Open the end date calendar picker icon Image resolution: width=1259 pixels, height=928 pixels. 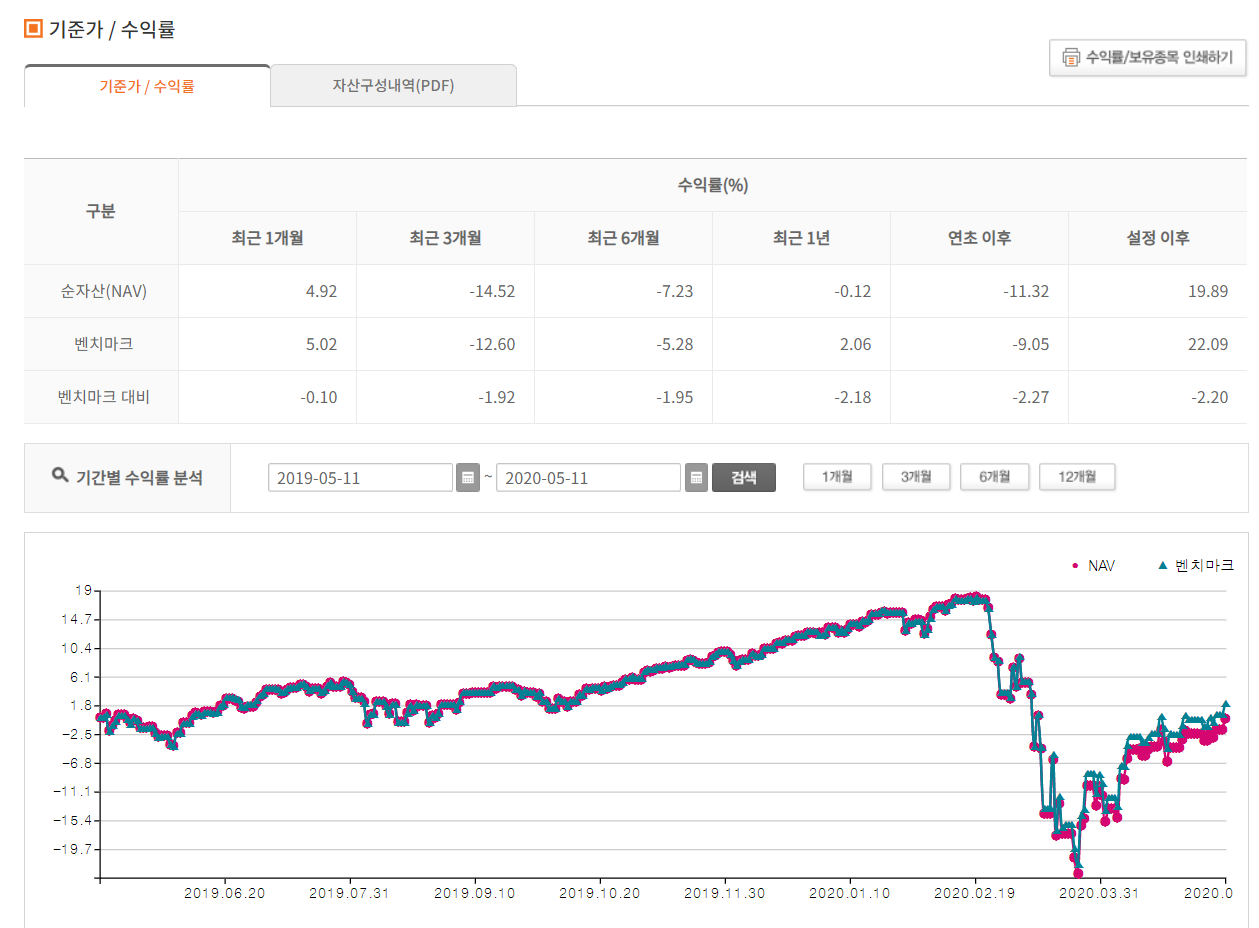click(696, 478)
